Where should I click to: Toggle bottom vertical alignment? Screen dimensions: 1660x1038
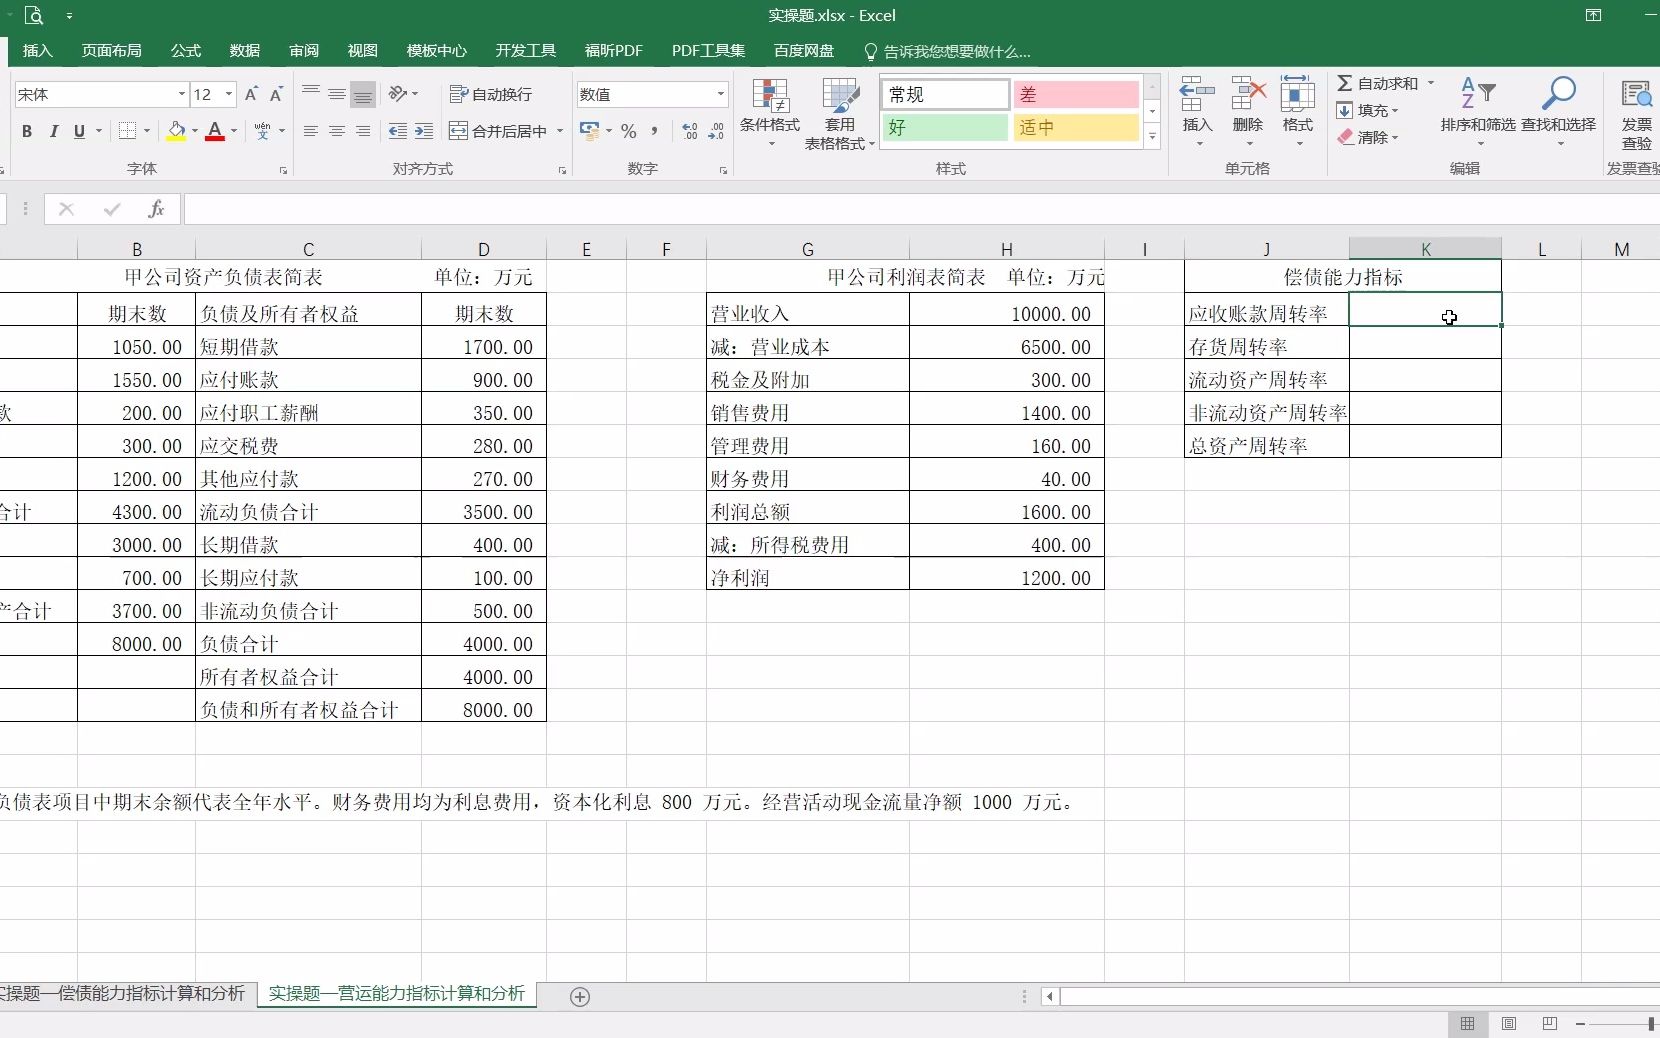[x=363, y=94]
